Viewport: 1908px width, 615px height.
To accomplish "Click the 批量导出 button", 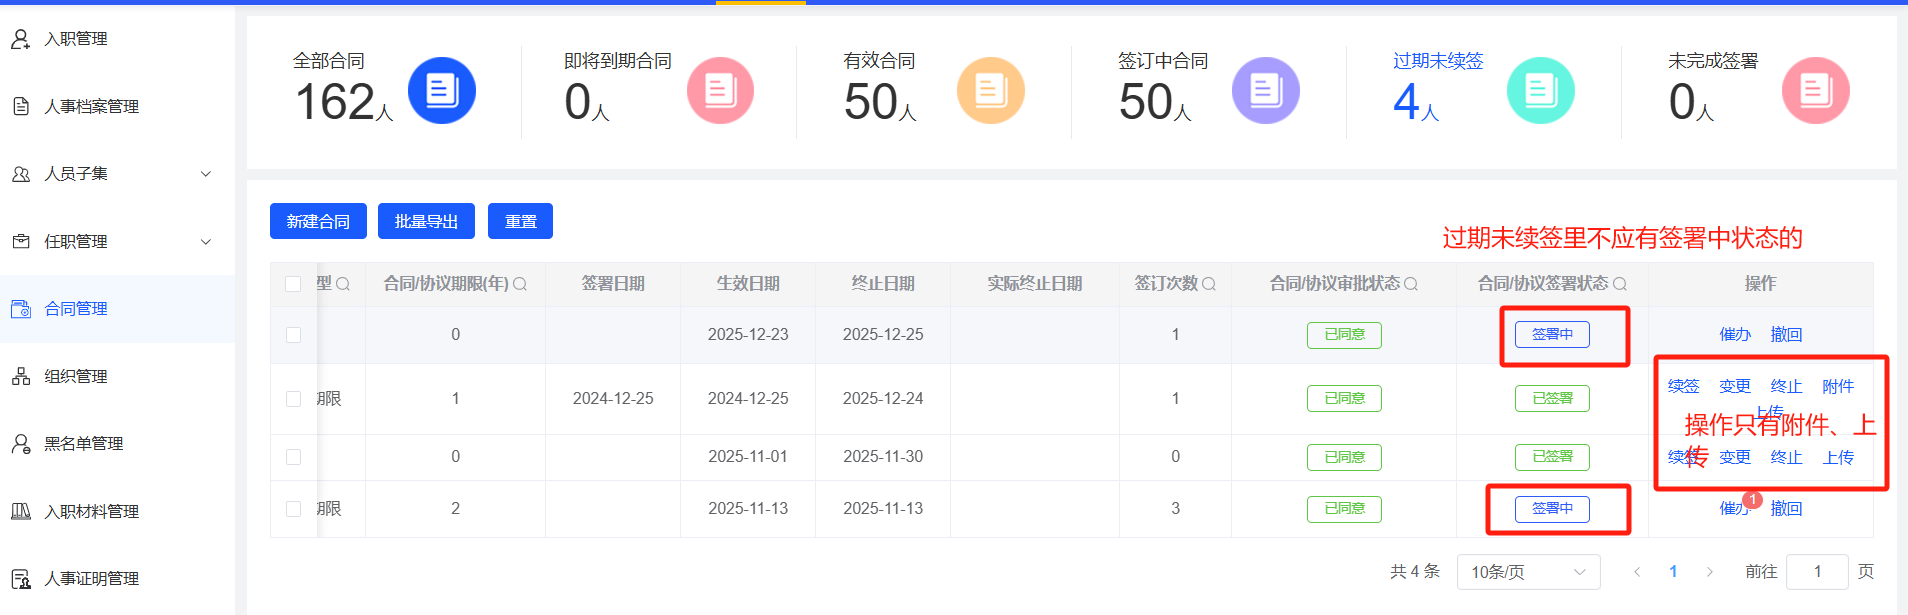I will pos(426,221).
